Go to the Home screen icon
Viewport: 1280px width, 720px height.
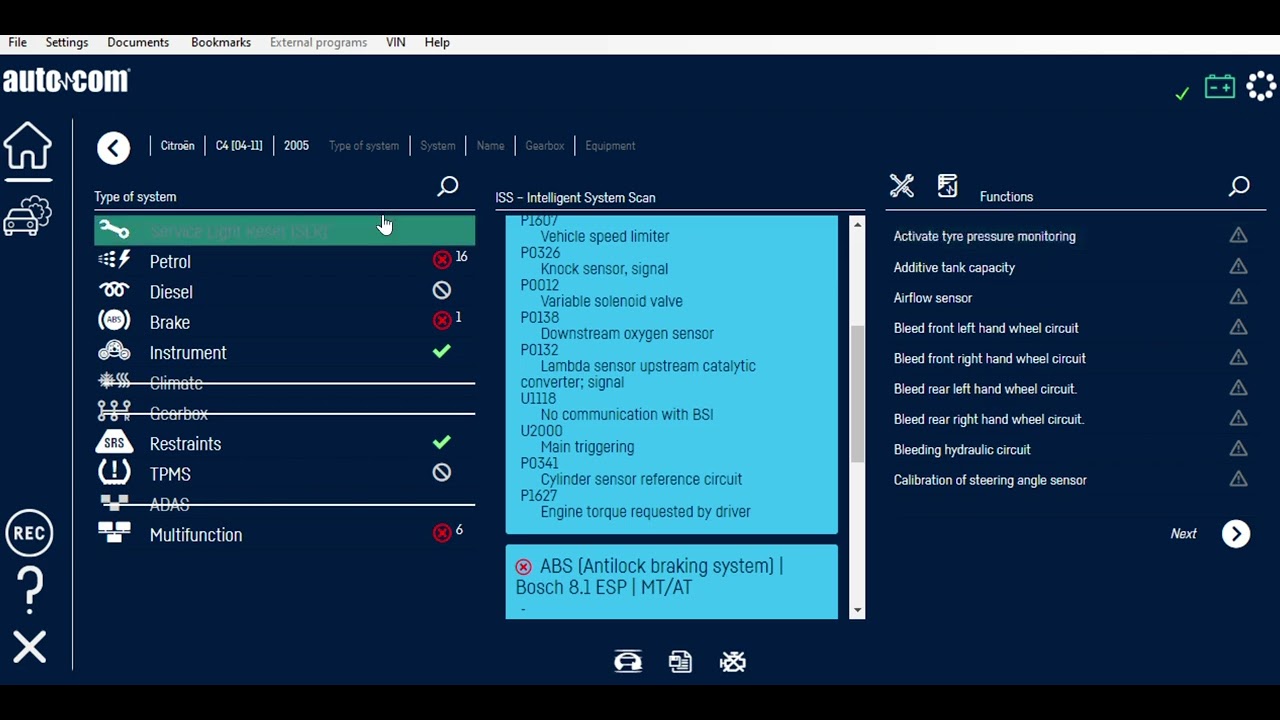coord(28,147)
